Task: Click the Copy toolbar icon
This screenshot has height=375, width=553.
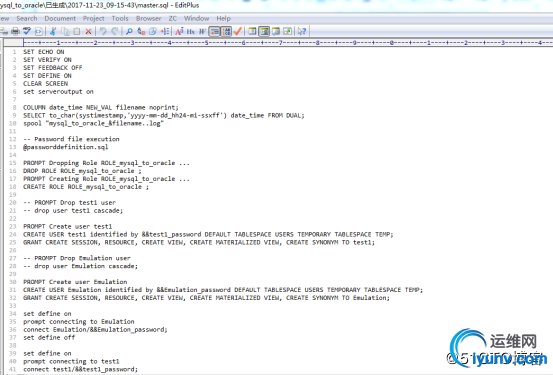Action: [x=65, y=31]
